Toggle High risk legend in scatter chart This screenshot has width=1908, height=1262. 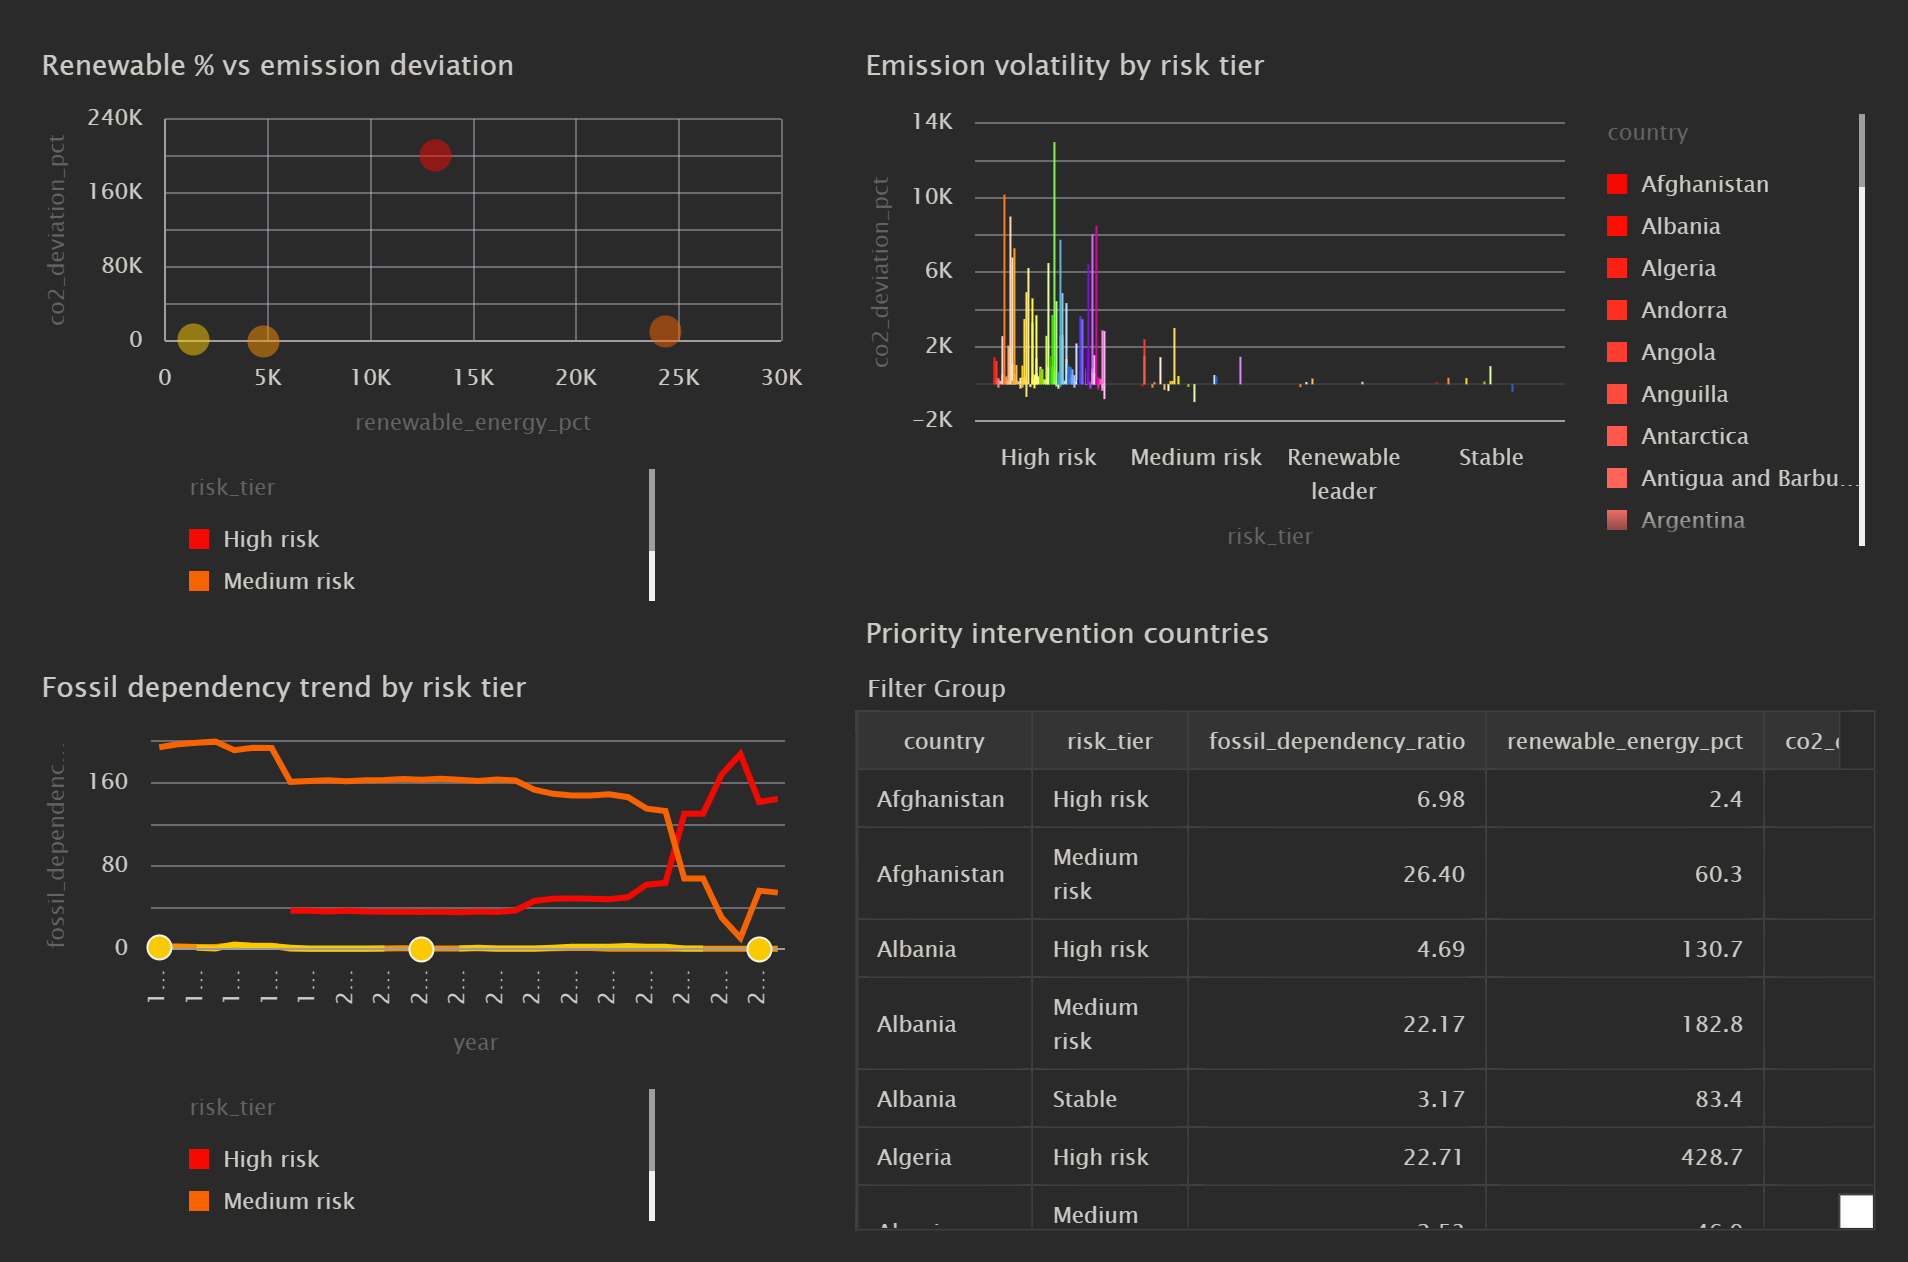point(254,539)
